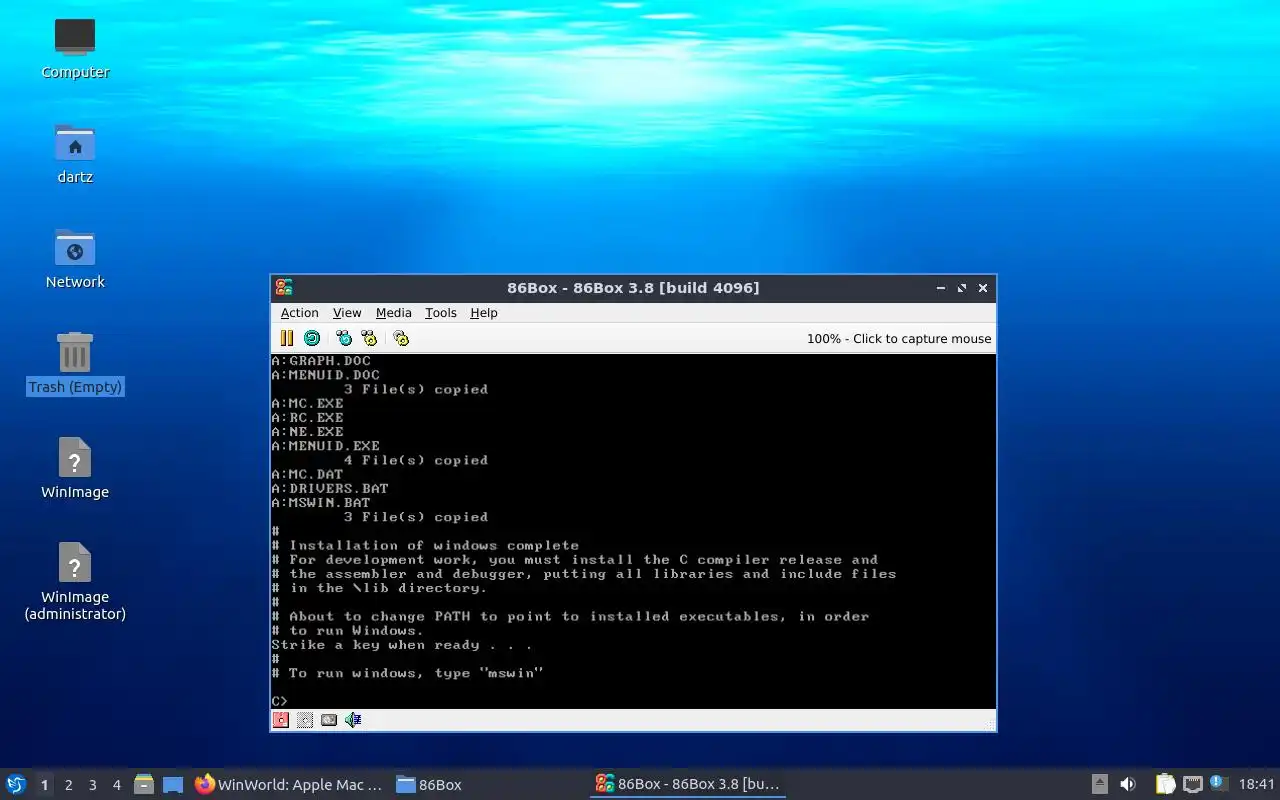Select the dartz home folder desktop icon
This screenshot has height=800, width=1280.
pos(75,153)
